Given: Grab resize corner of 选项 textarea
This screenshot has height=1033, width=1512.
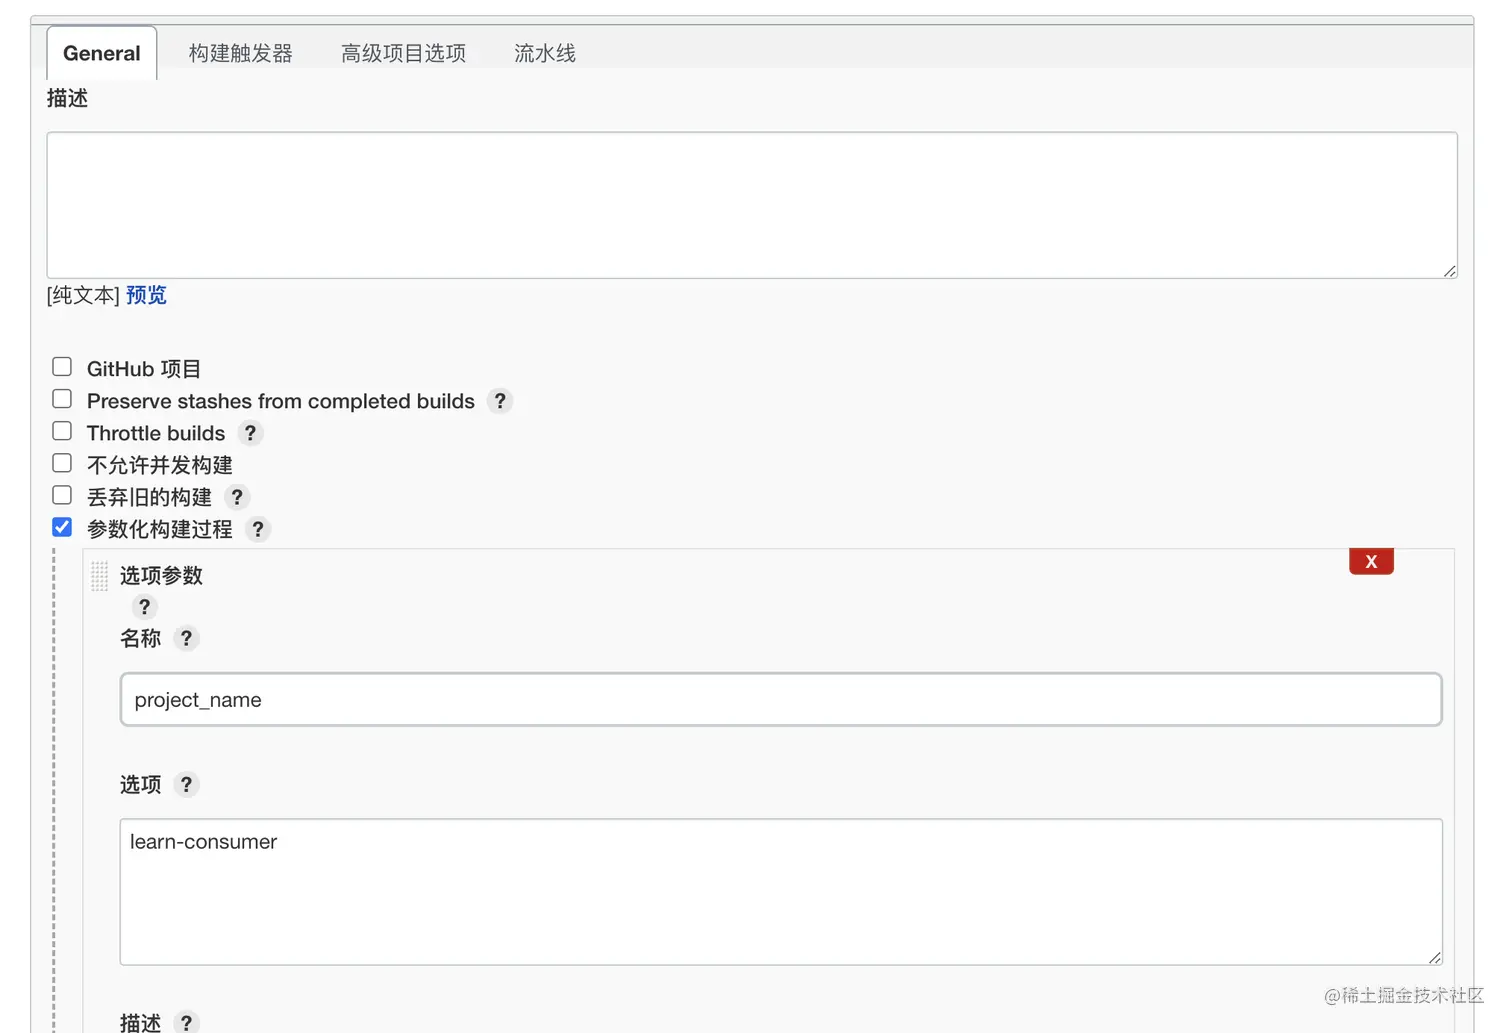Looking at the screenshot, I should coord(1434,957).
